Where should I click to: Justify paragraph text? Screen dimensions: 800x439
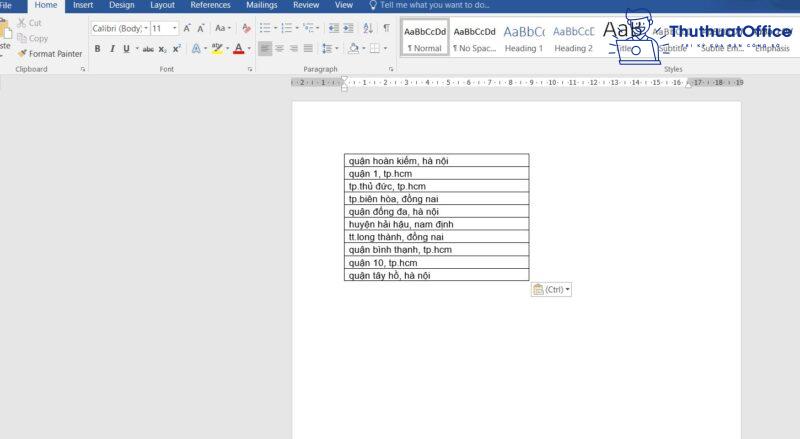click(308, 49)
